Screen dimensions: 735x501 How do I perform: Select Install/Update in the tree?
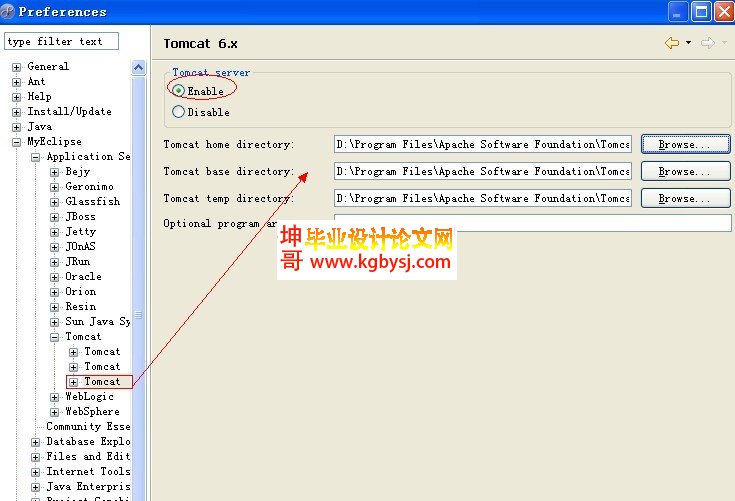[x=69, y=111]
